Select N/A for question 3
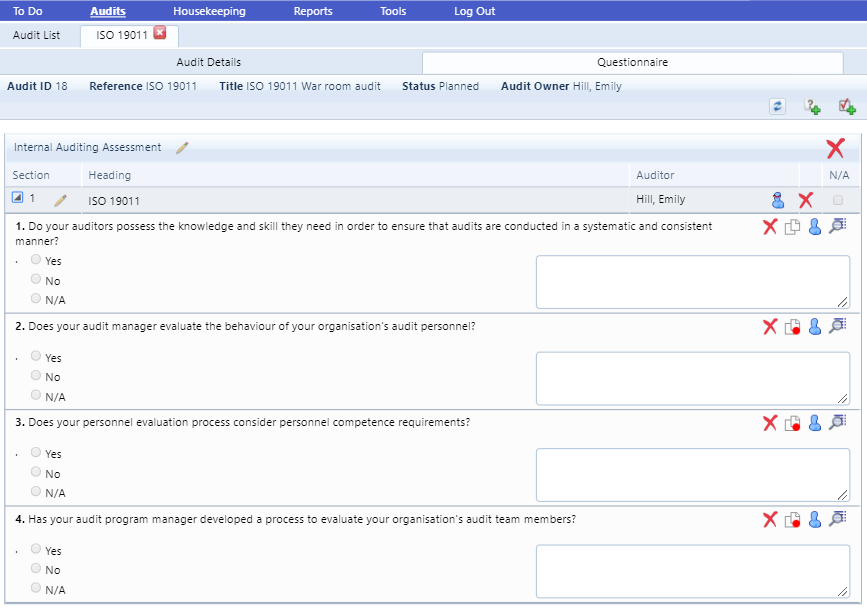 pyautogui.click(x=36, y=491)
